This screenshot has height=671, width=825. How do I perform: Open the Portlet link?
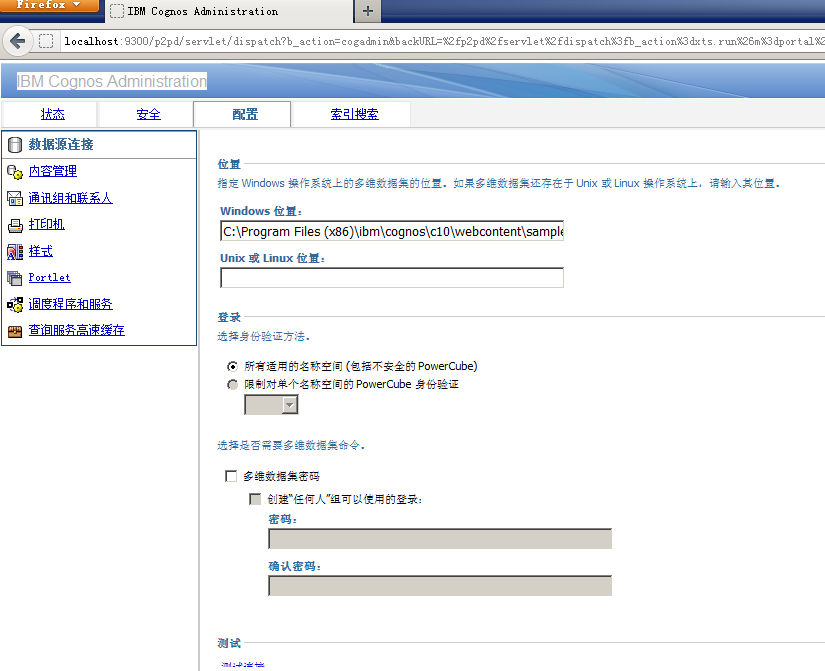click(x=49, y=277)
